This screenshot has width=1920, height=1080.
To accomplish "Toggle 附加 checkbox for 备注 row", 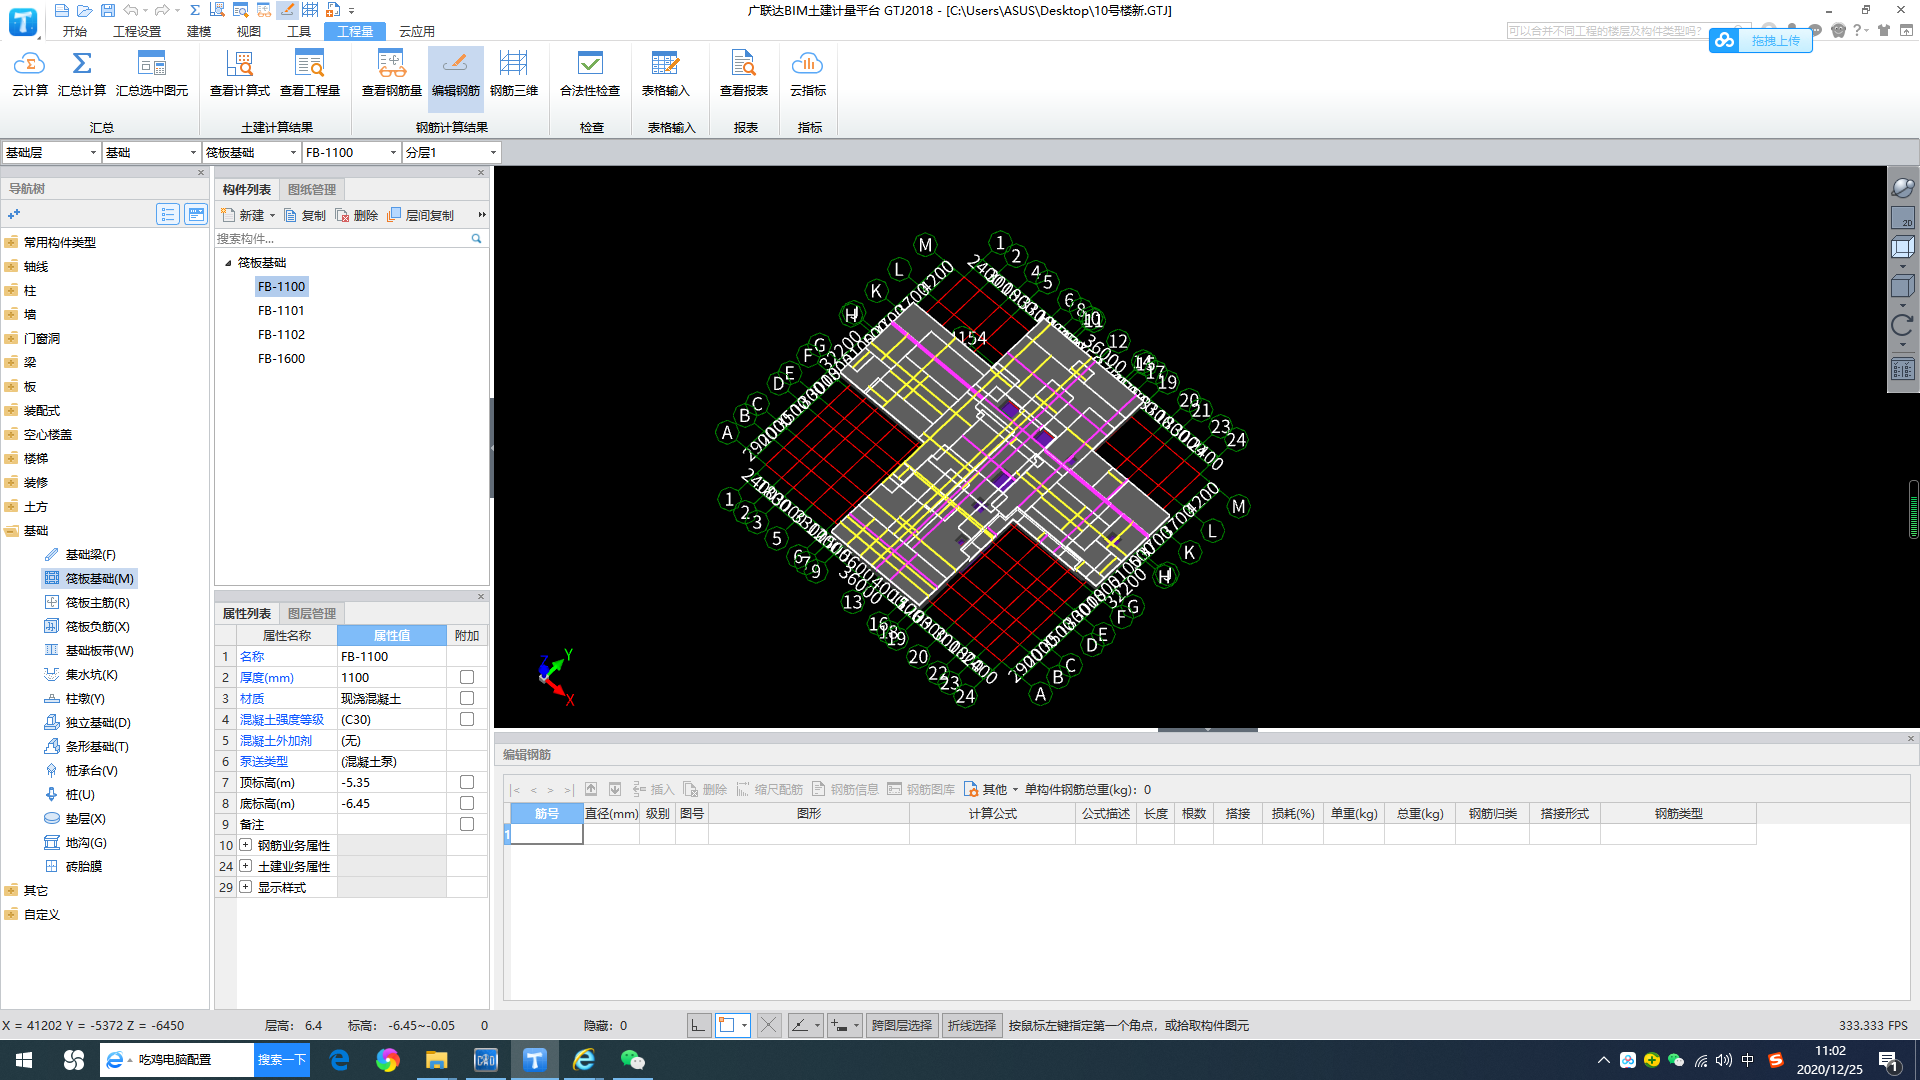I will click(x=467, y=824).
